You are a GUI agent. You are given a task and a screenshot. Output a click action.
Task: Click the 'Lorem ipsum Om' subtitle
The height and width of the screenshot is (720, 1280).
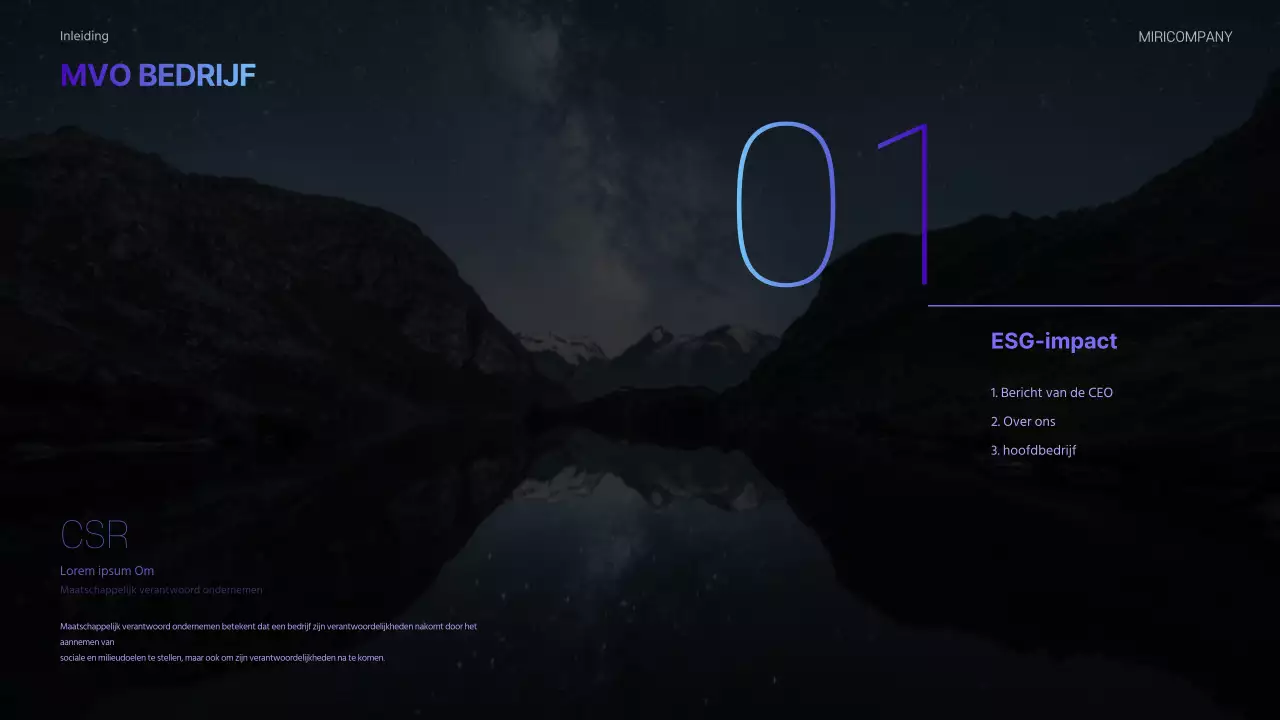(107, 571)
